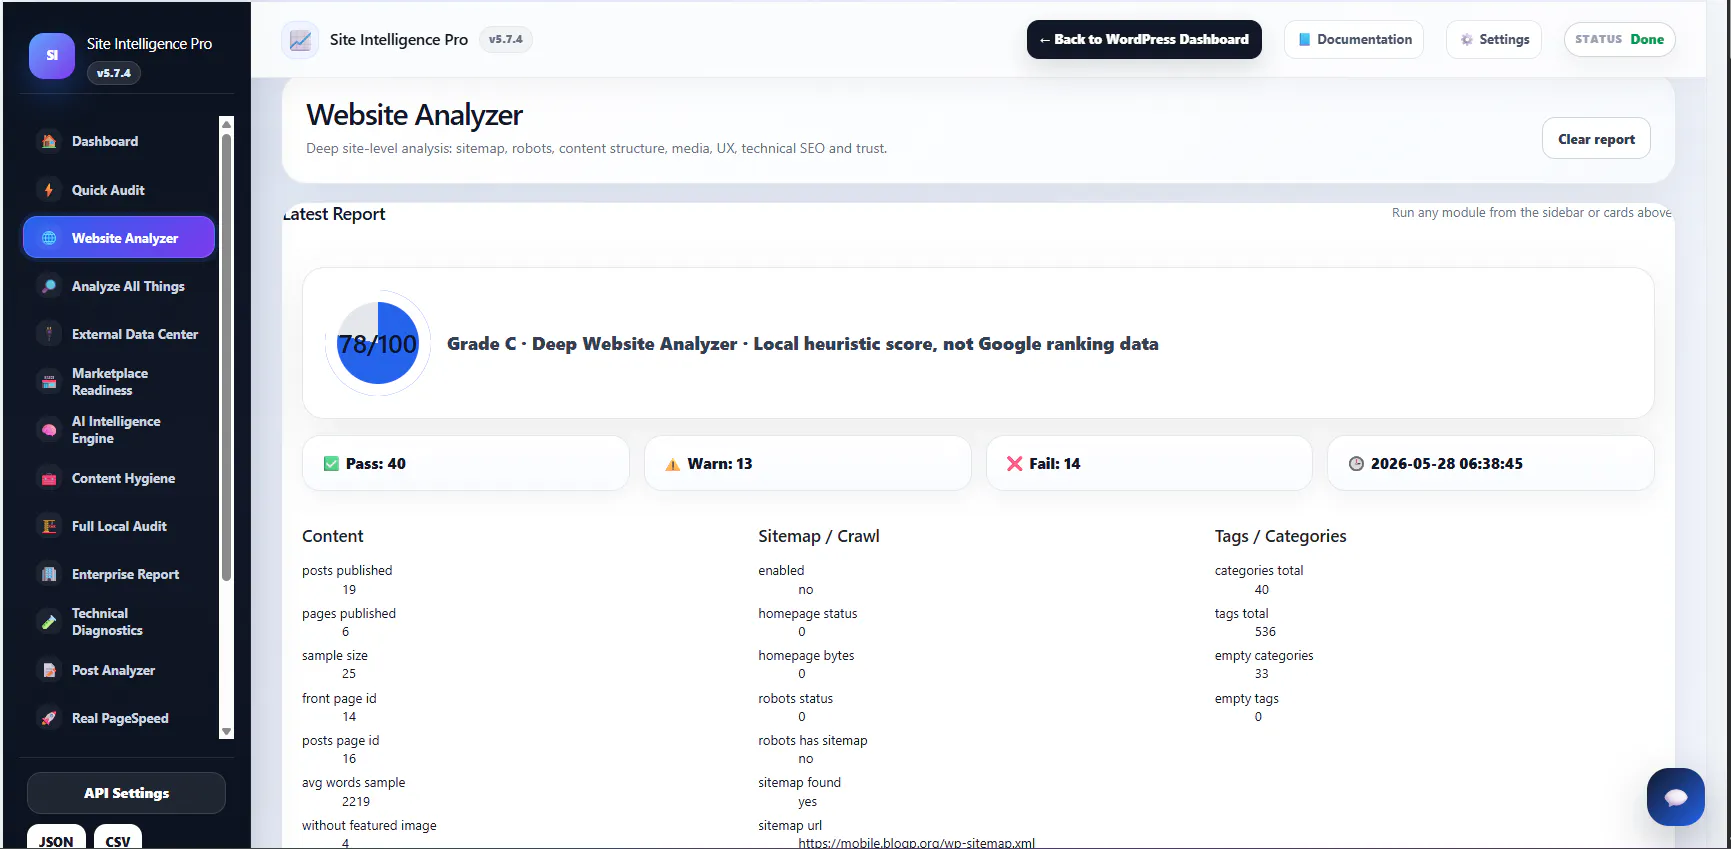The image size is (1731, 849).
Task: Click the sidebar scrollbar up arrow
Action: point(226,124)
